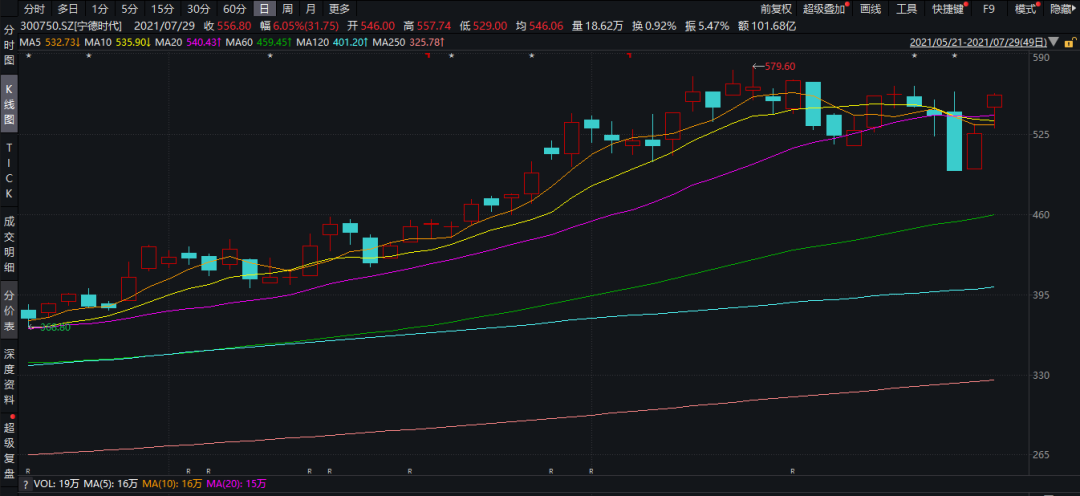Viewport: 1080px width, 496px height.
Task: Click the lock icon beside date range
Action: click(x=1068, y=43)
